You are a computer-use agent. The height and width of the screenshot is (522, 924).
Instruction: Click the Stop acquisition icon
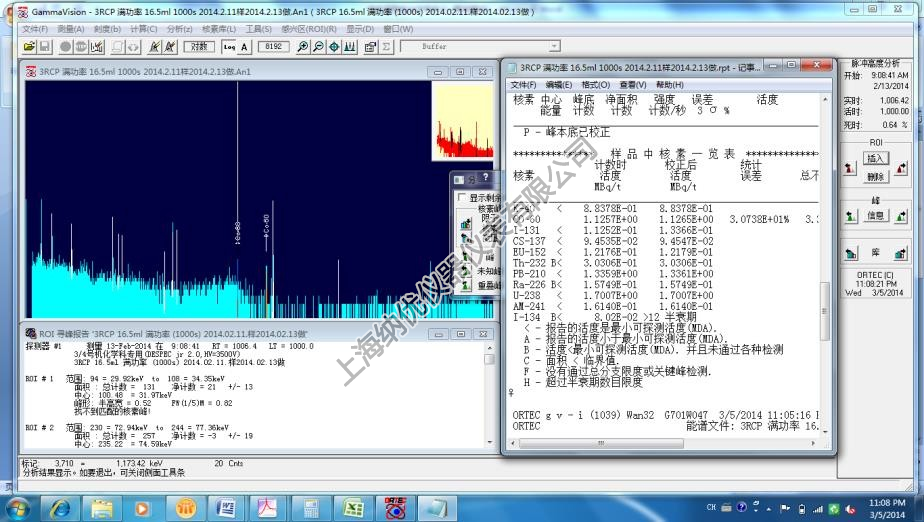click(x=81, y=47)
